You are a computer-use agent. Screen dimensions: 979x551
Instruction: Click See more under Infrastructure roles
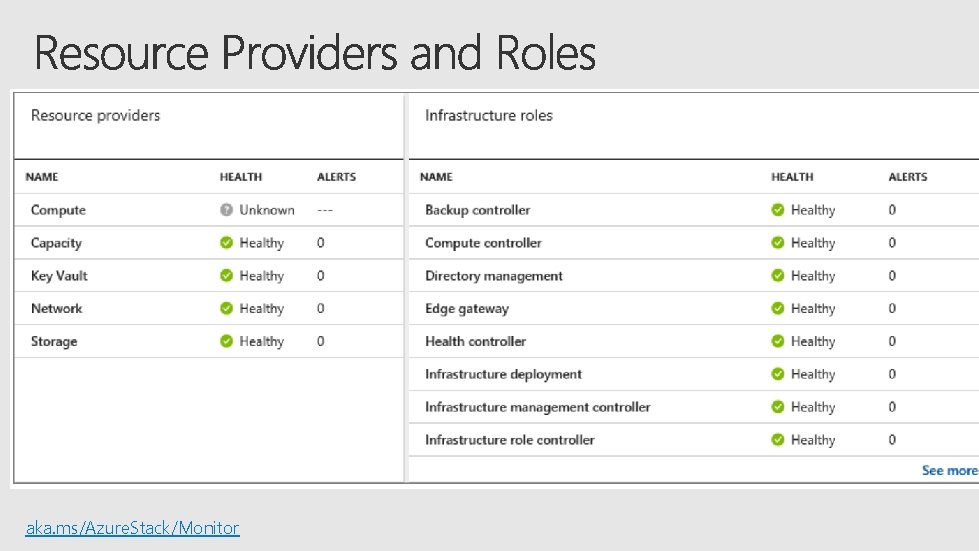coord(948,470)
